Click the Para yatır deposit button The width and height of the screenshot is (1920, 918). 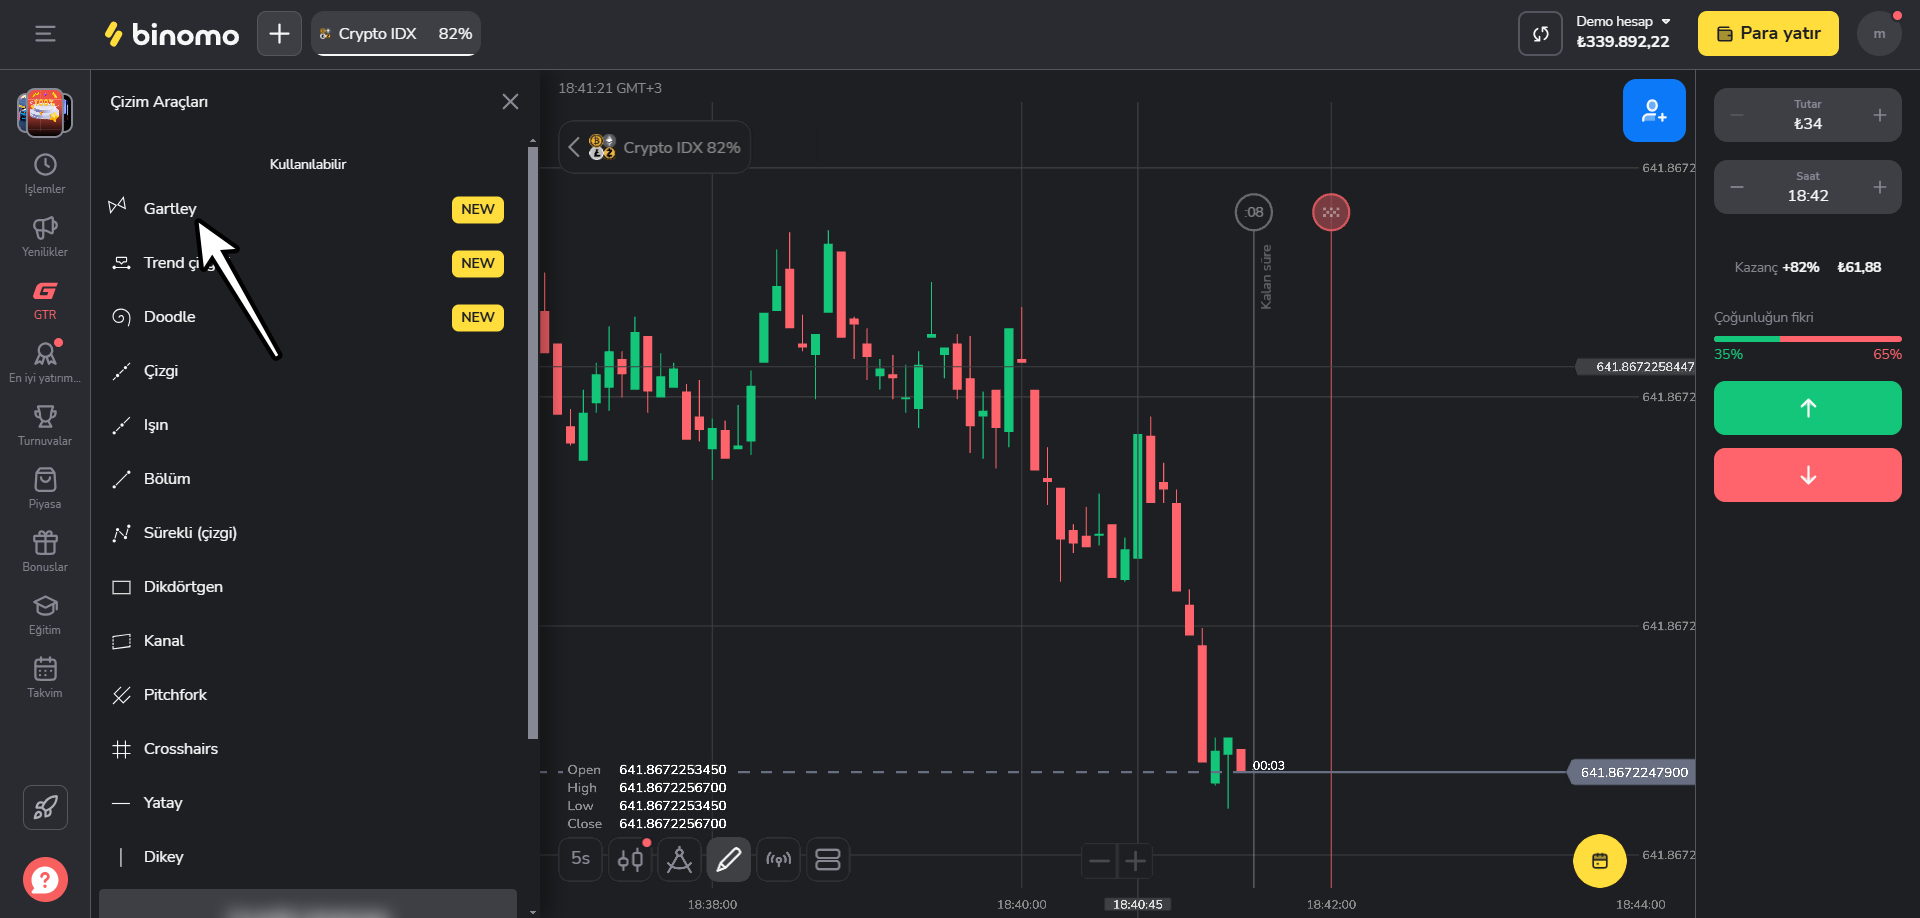click(1768, 34)
